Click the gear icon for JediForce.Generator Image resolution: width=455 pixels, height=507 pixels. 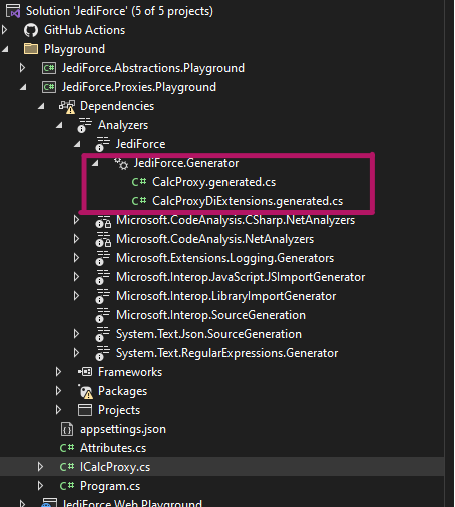121,163
